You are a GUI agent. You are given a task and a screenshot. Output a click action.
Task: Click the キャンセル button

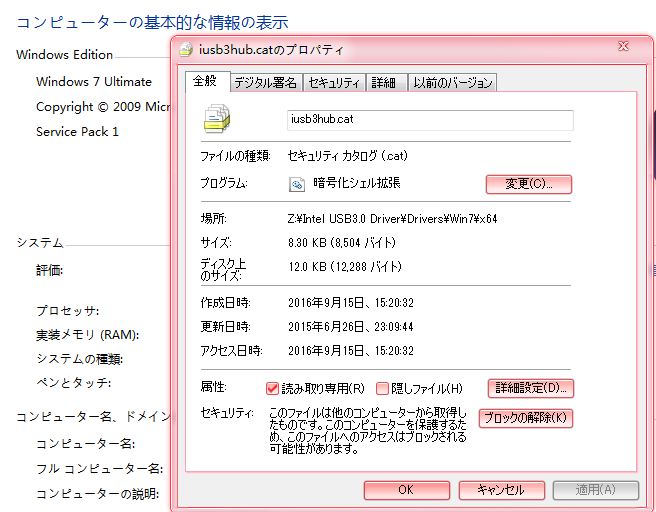[x=502, y=490]
